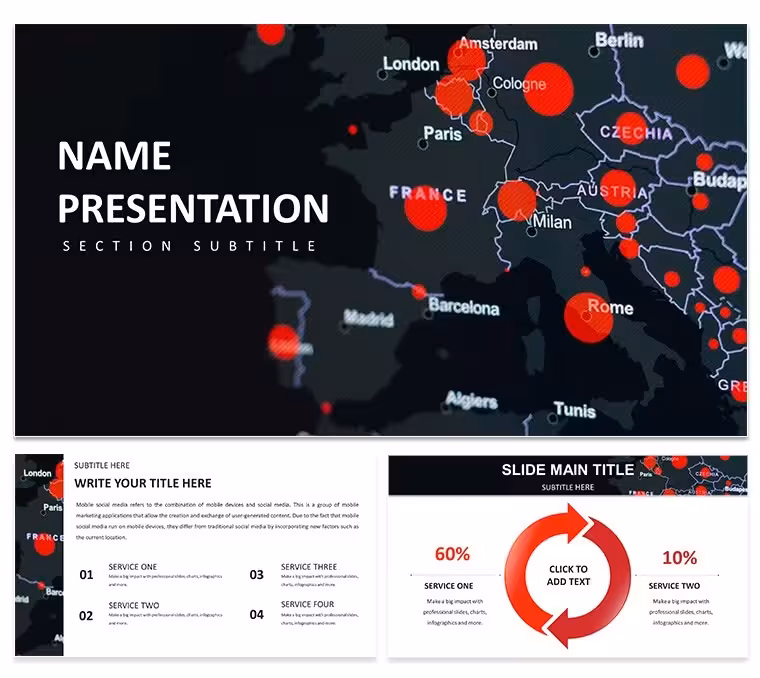Click the '10%' value

680,558
